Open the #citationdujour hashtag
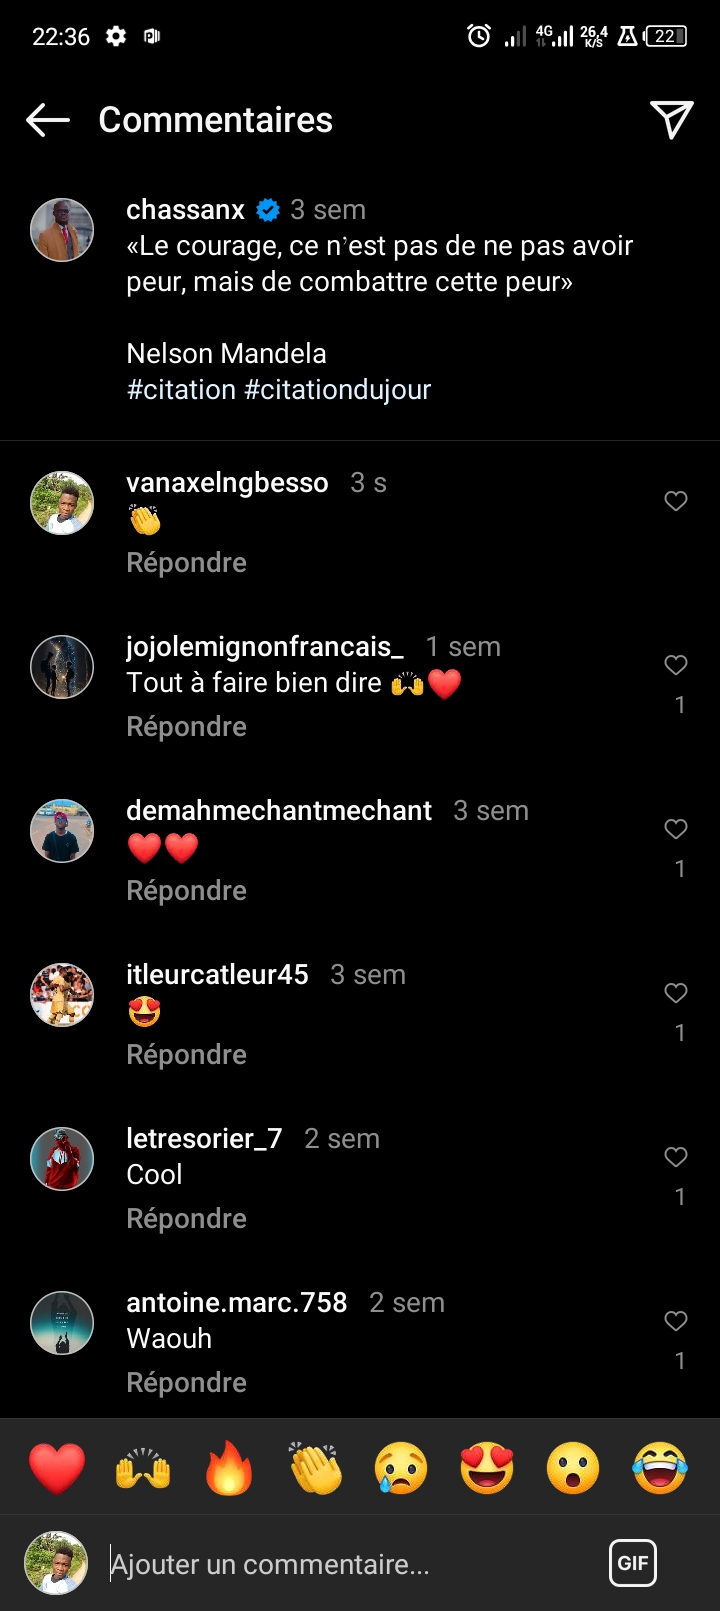720x1611 pixels. (x=338, y=390)
